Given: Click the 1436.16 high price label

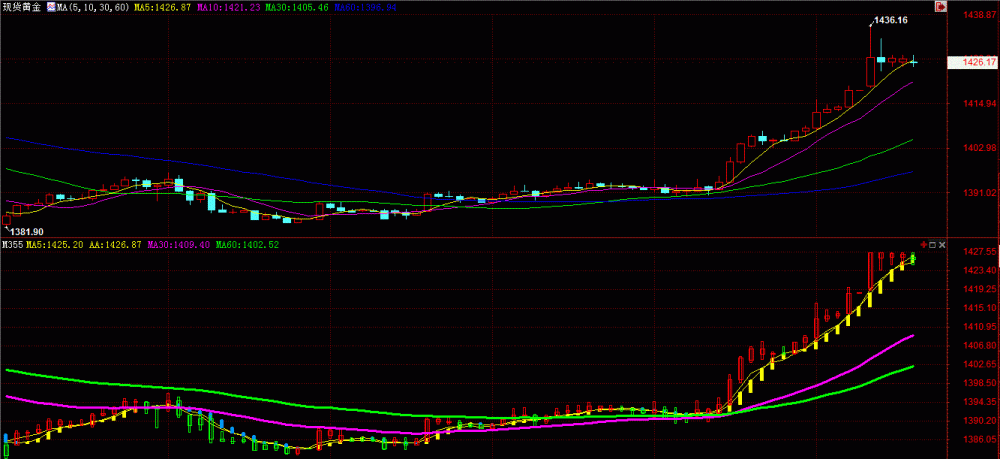Looking at the screenshot, I should (890, 20).
